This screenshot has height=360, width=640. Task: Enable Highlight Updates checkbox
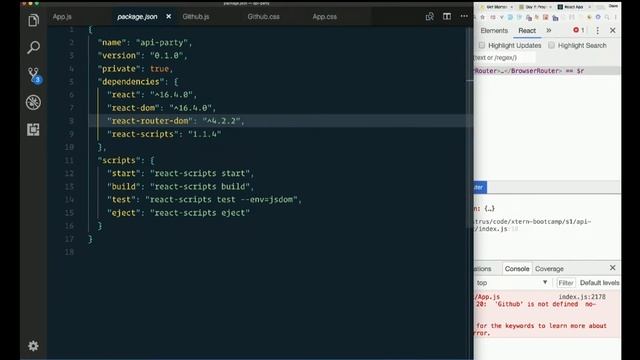click(482, 45)
